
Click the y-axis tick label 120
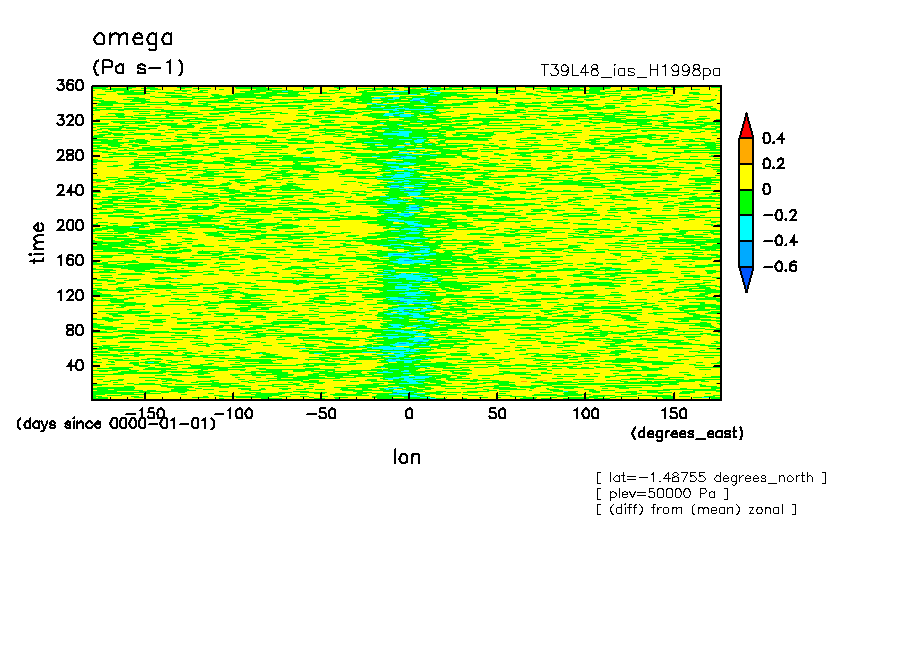point(70,295)
